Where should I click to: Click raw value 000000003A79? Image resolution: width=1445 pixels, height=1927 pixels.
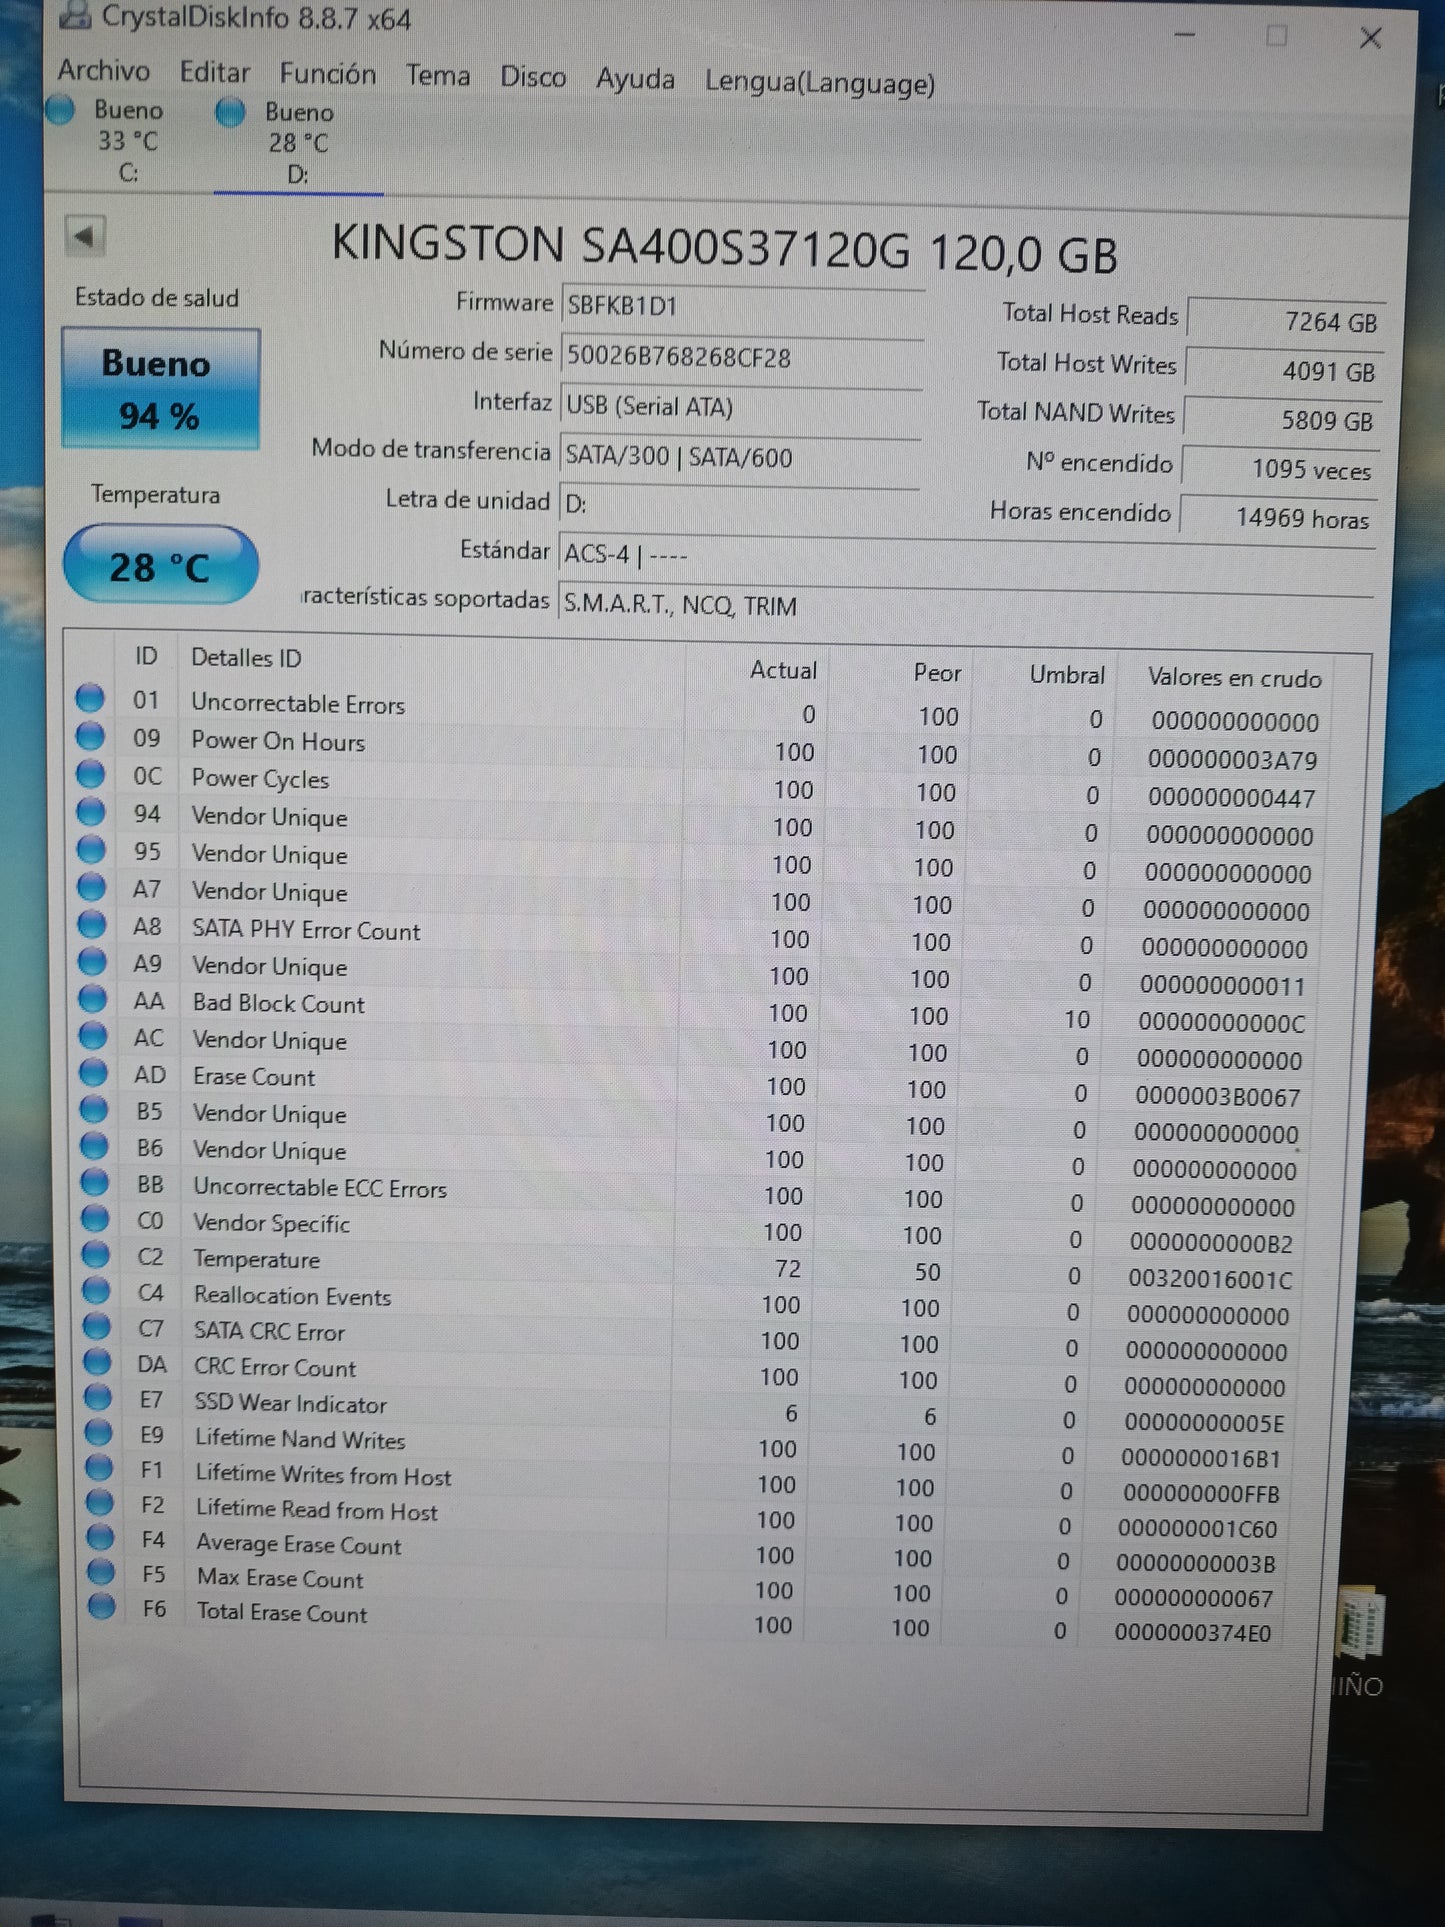[1232, 760]
